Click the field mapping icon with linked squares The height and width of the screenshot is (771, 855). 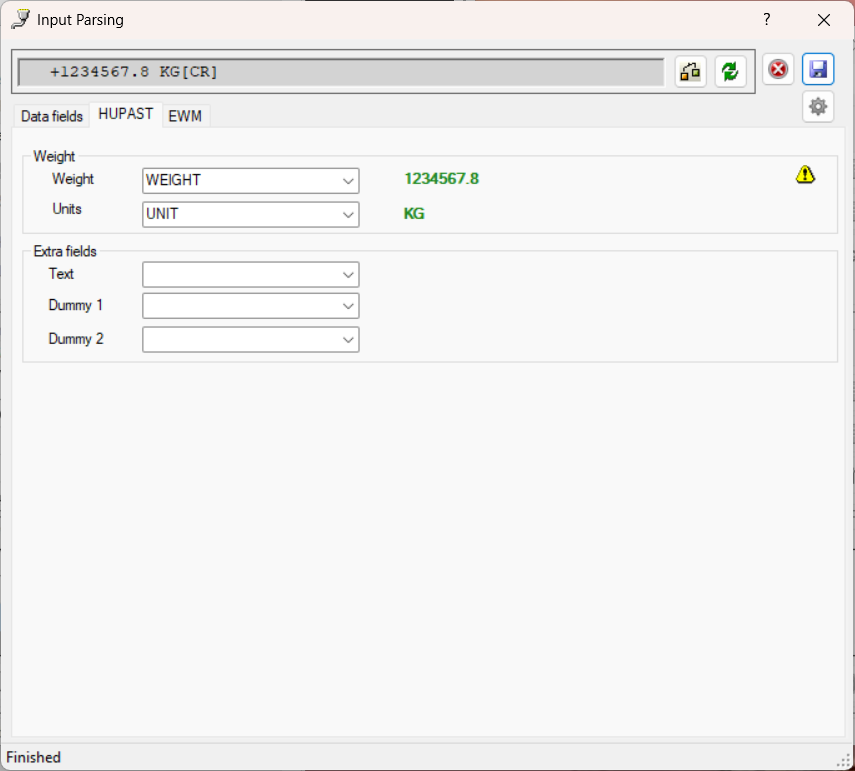tap(690, 71)
